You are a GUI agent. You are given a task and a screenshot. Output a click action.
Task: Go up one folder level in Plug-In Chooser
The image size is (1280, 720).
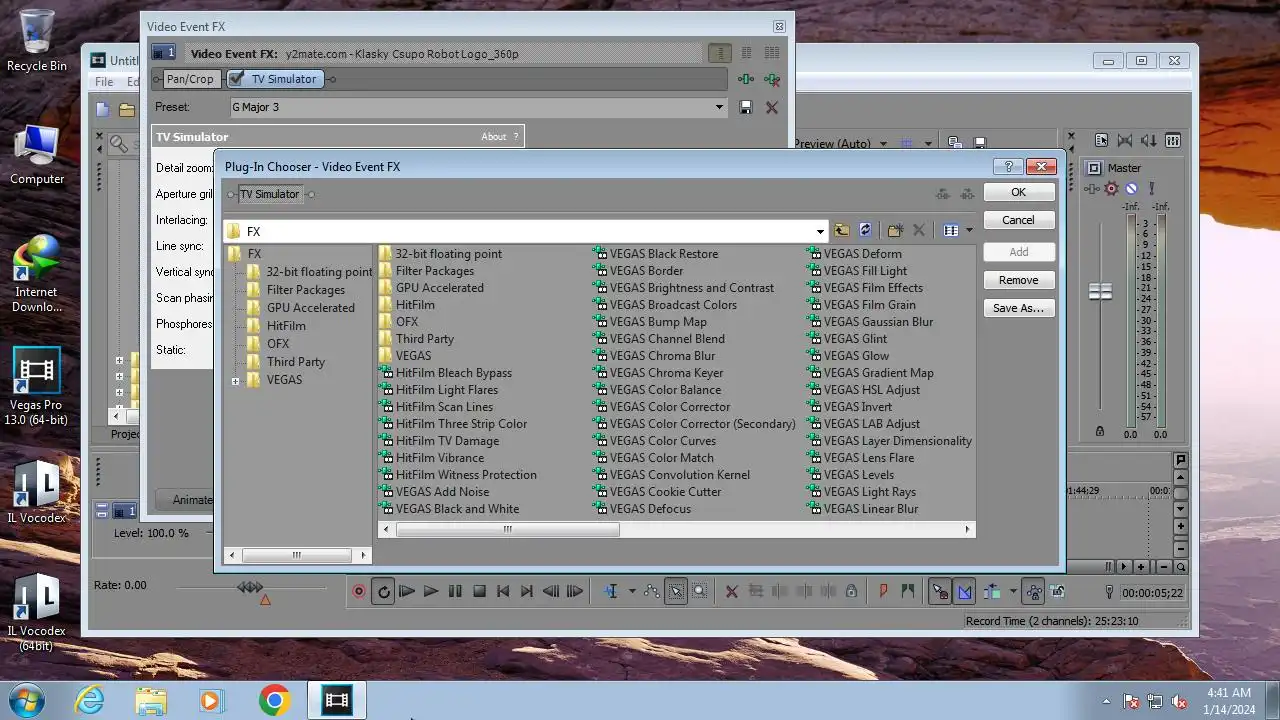[841, 231]
